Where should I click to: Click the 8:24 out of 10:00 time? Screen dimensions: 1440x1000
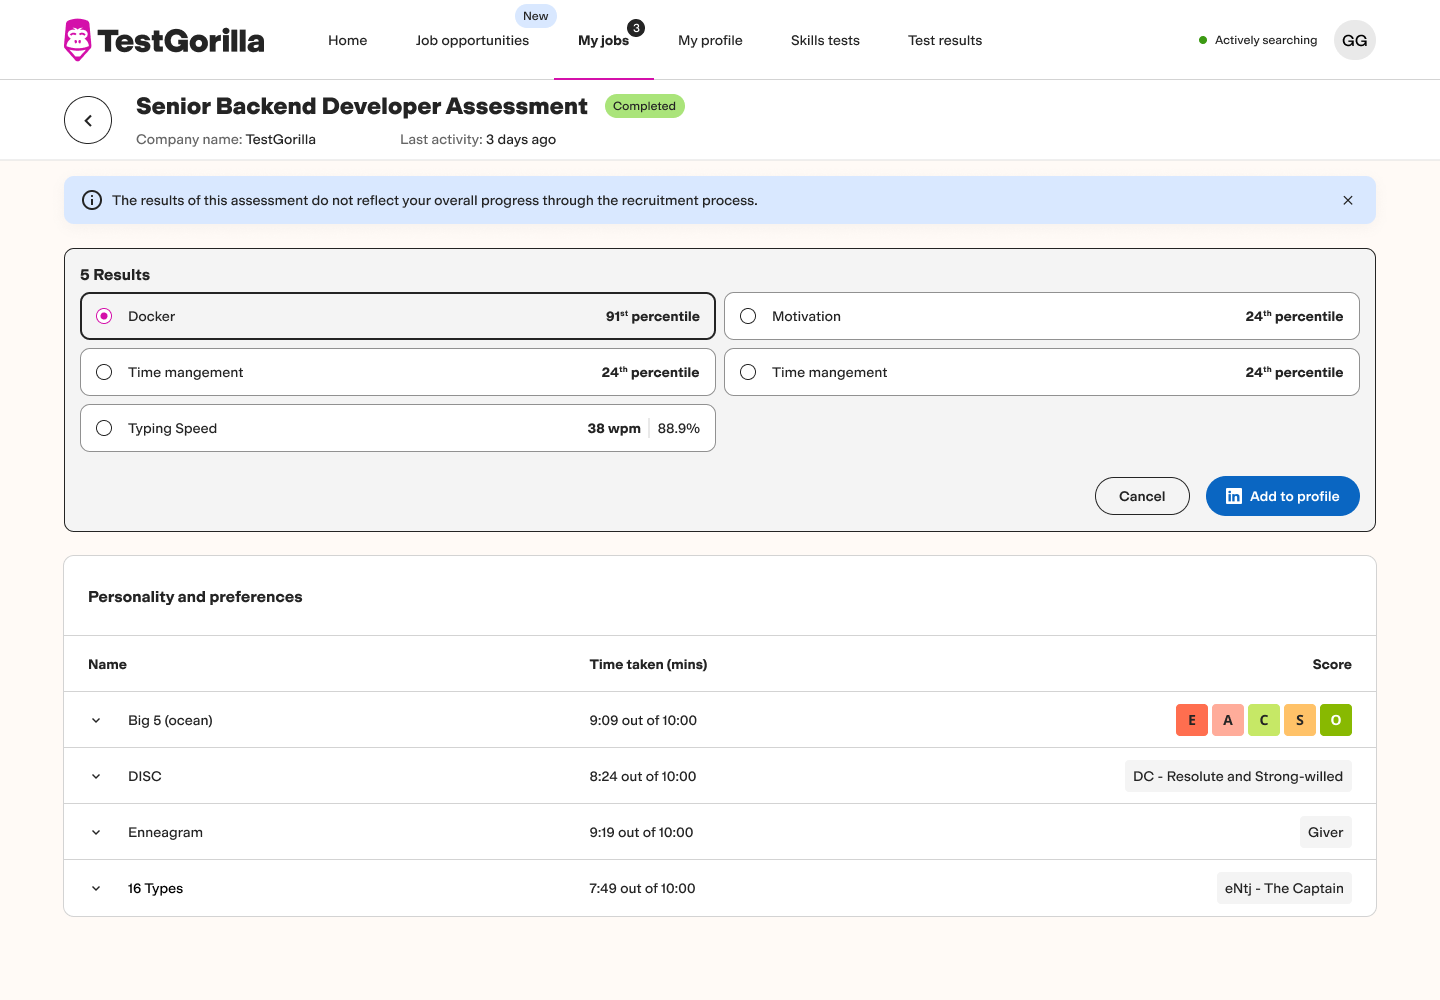[643, 776]
